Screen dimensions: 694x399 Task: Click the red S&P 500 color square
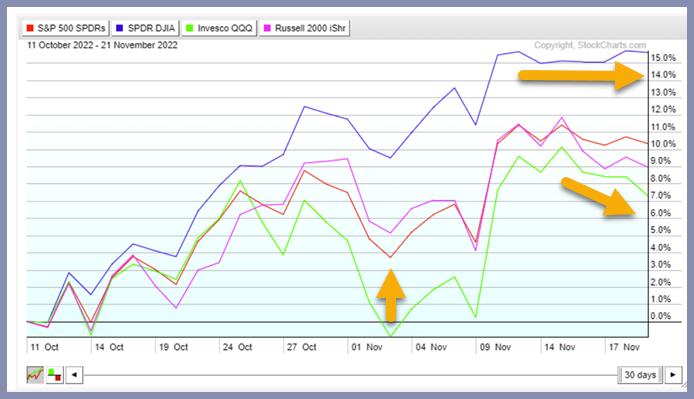pos(30,28)
